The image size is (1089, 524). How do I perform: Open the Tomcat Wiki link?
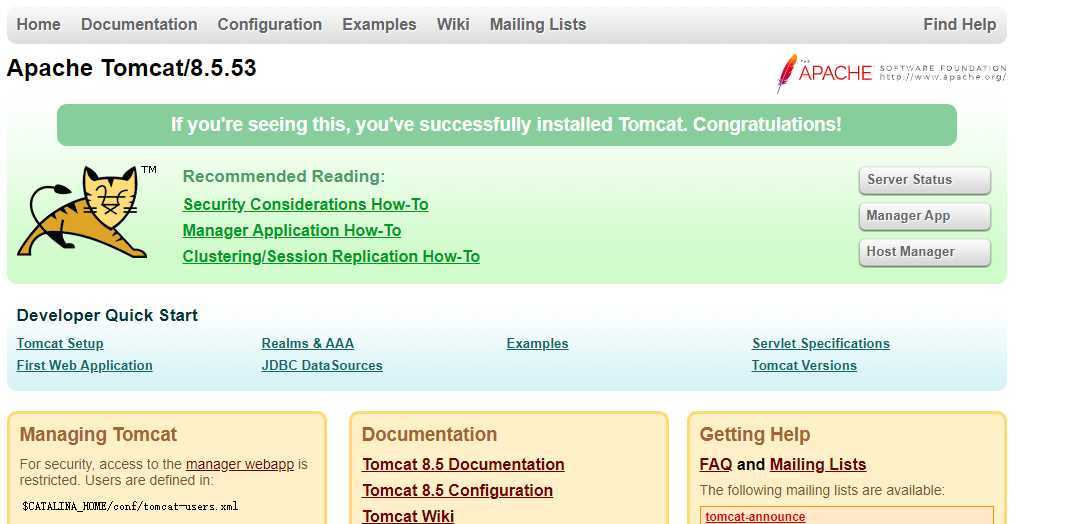pyautogui.click(x=408, y=516)
